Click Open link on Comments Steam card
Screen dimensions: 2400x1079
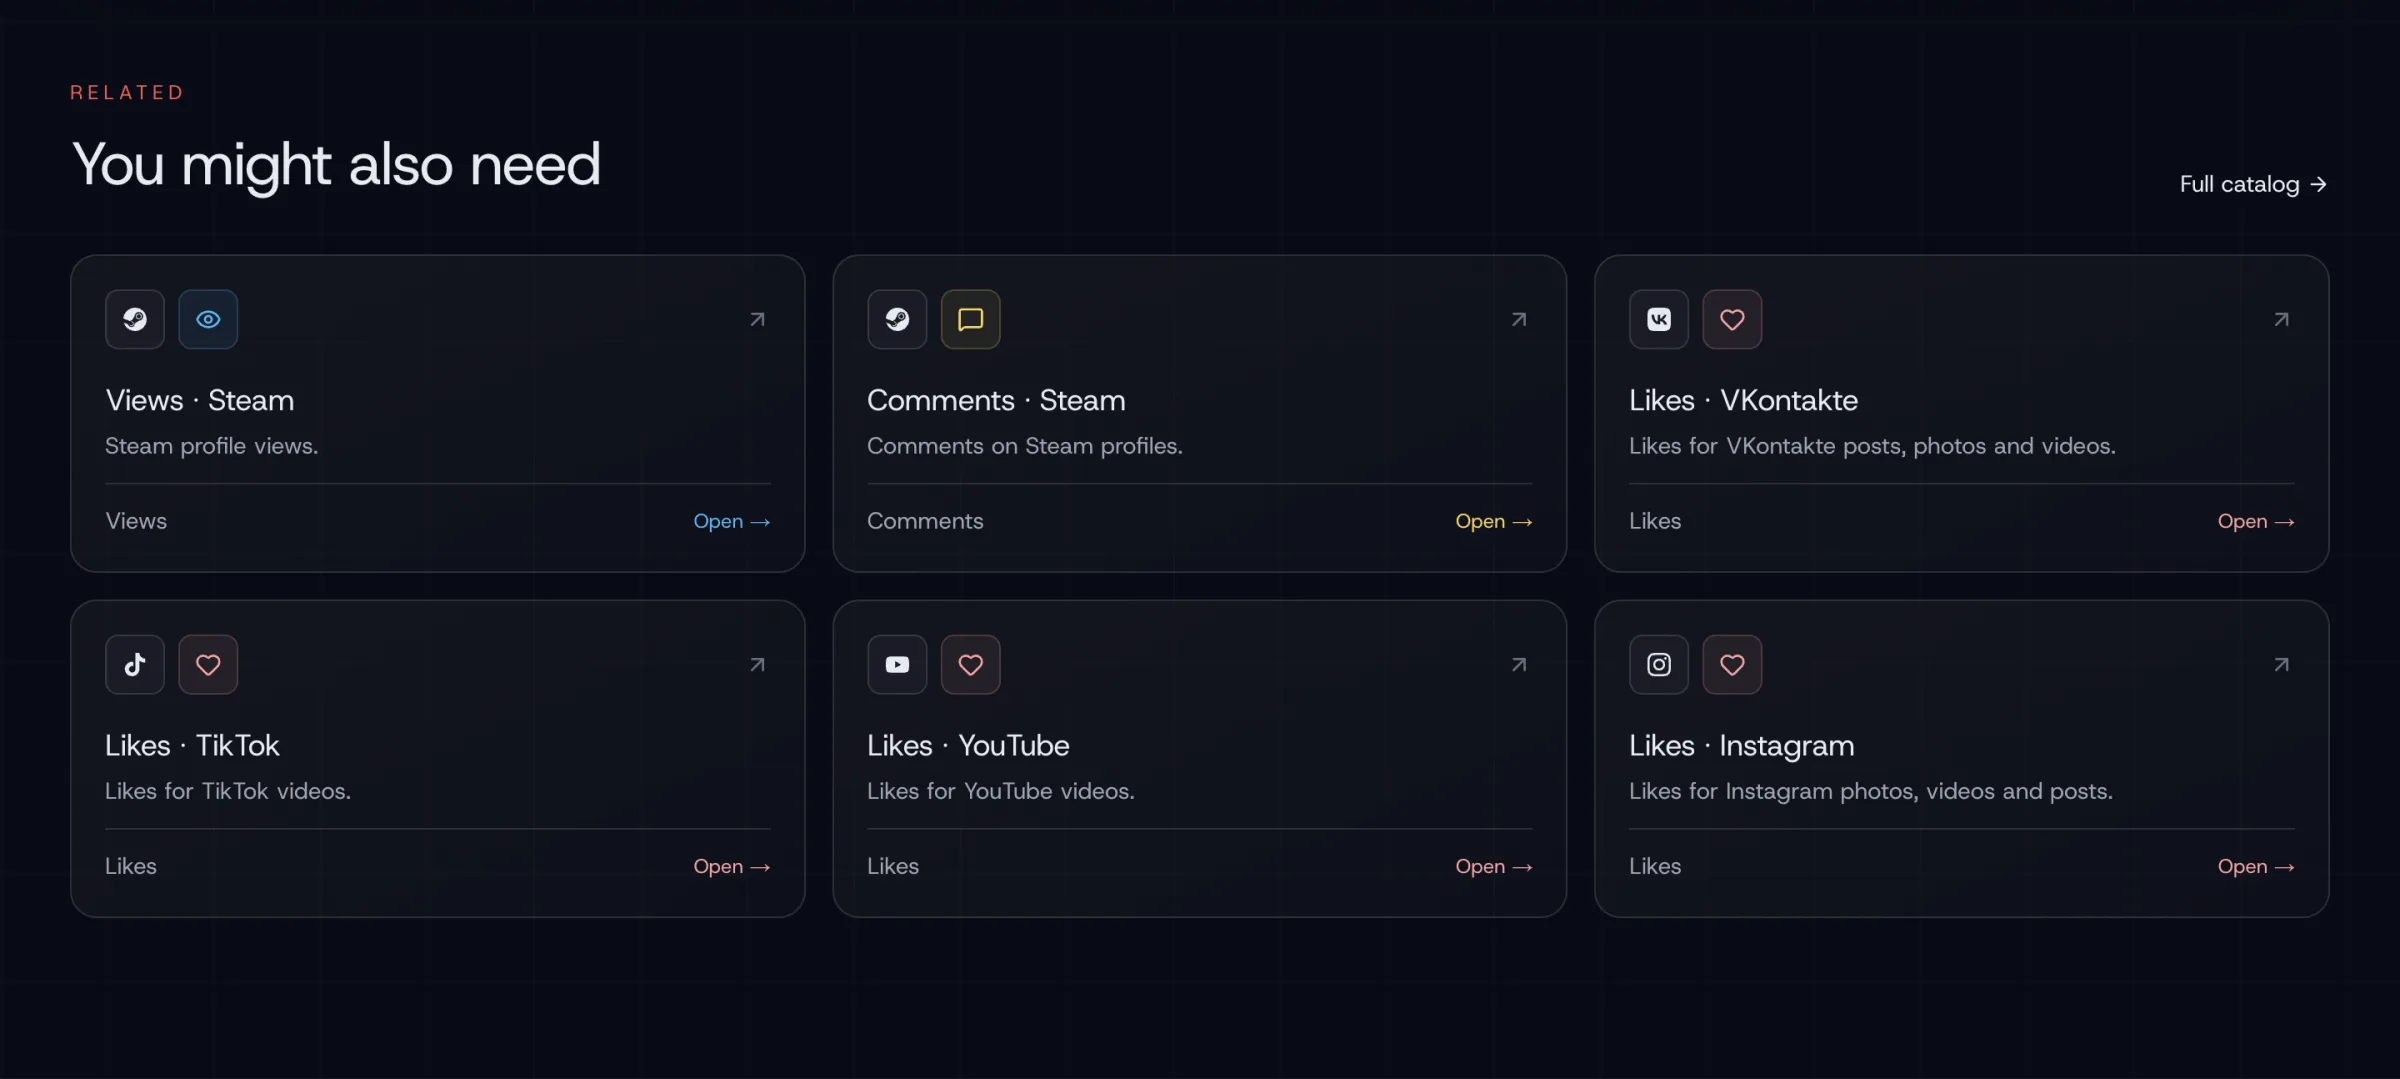tap(1493, 521)
